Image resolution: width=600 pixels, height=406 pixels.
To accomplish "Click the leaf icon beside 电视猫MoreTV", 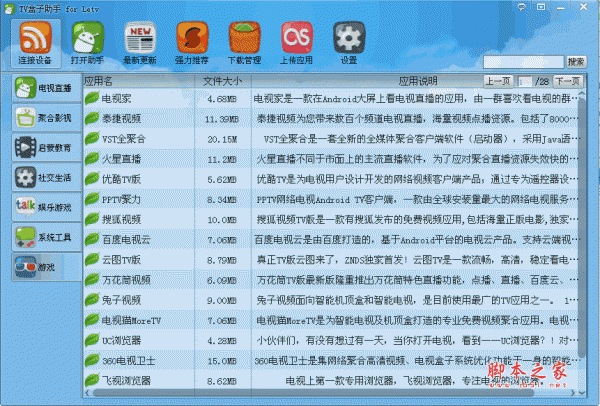I will (92, 320).
